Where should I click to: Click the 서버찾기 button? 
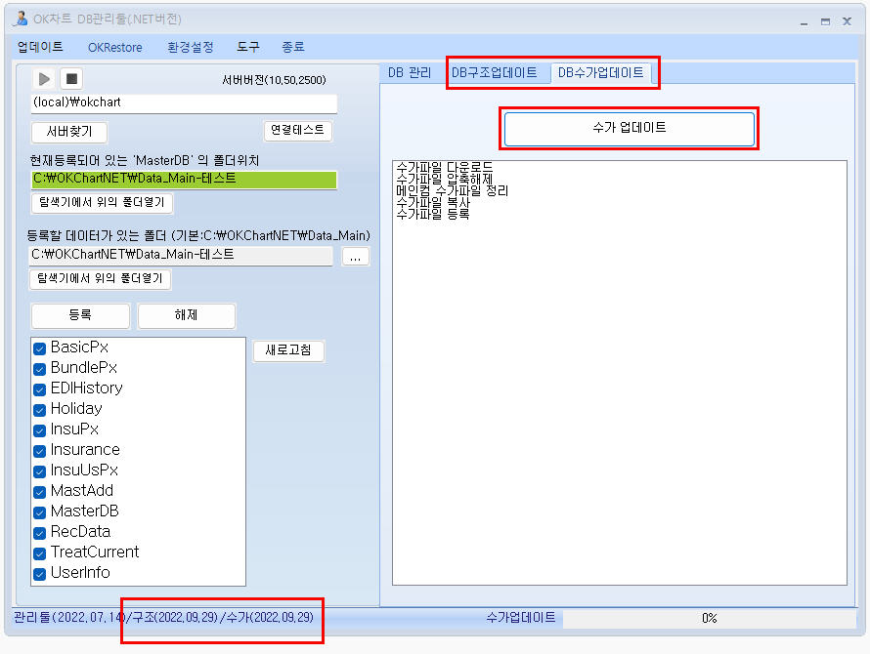tap(69, 132)
